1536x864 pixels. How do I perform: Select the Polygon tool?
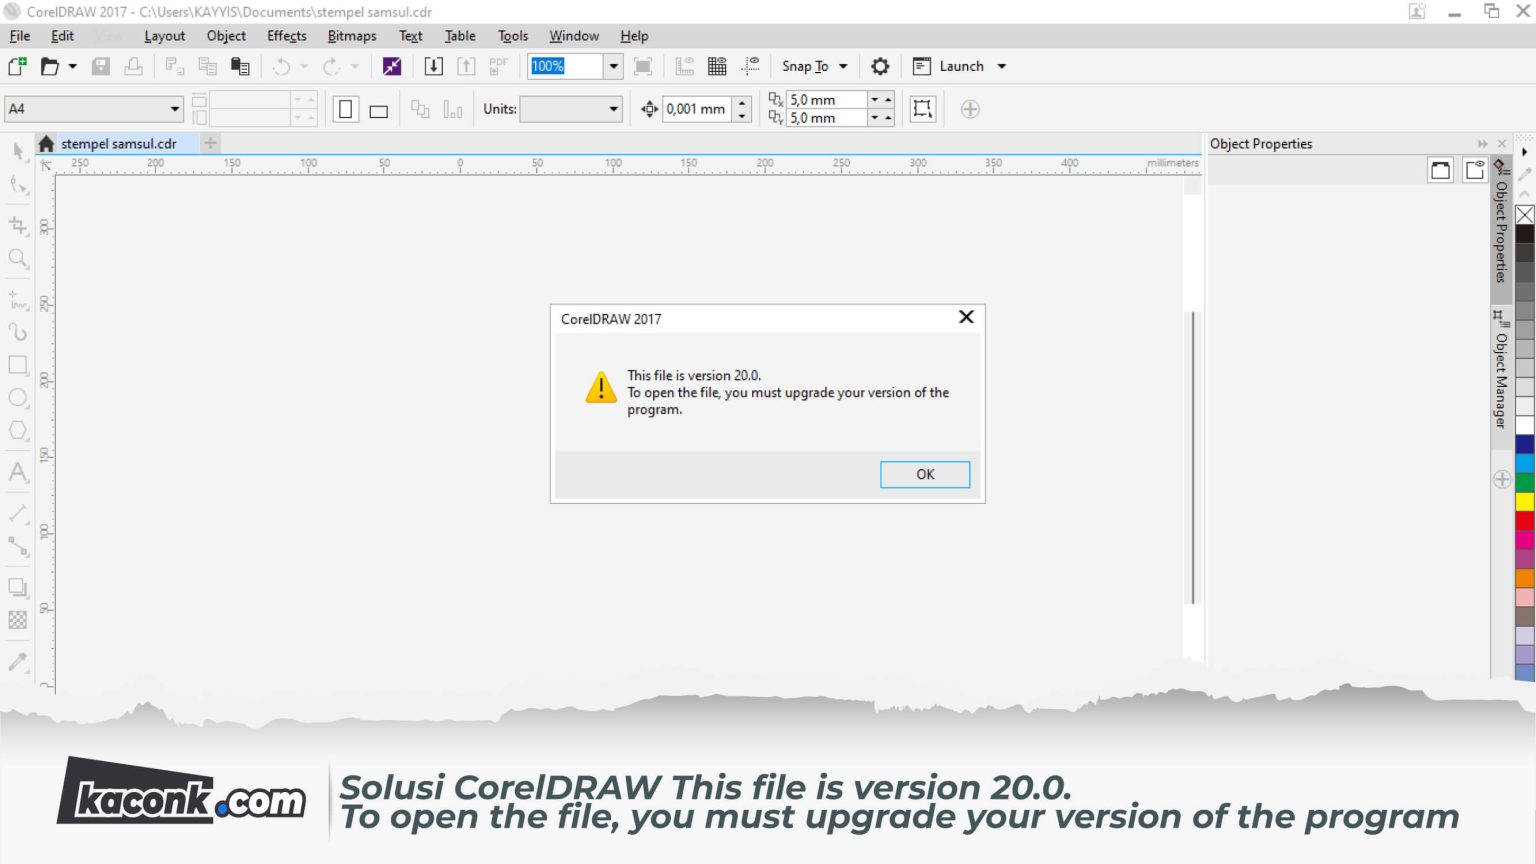pyautogui.click(x=18, y=431)
